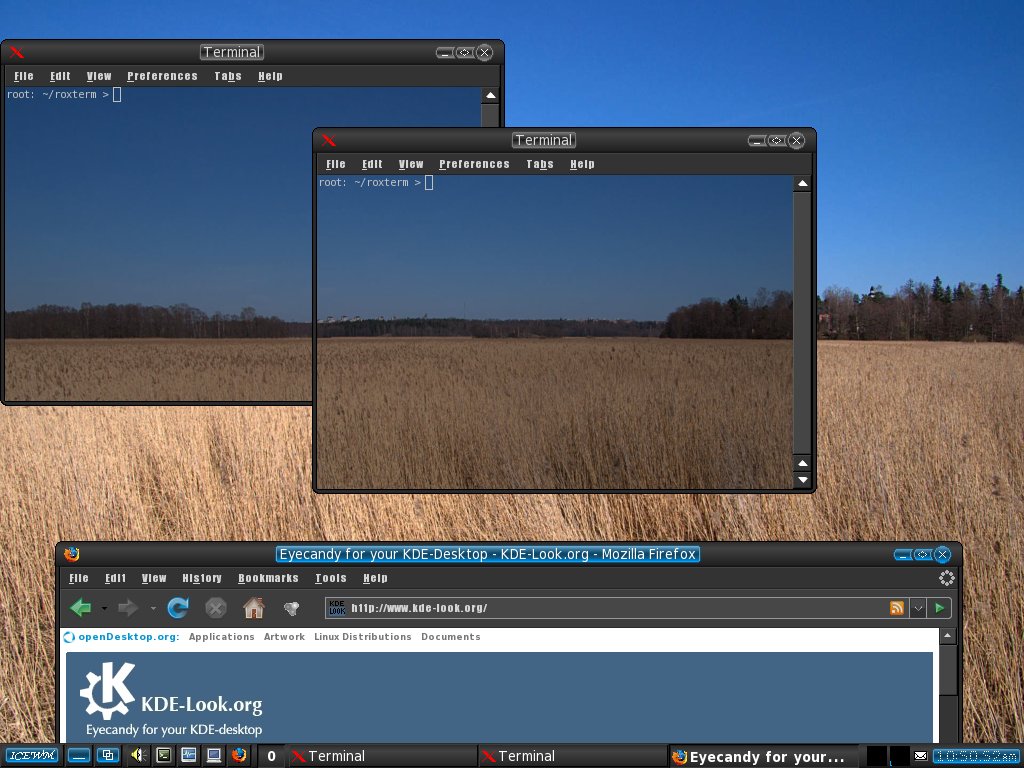1024x768 pixels.
Task: Open Help menu in the front Terminal
Action: [x=583, y=164]
